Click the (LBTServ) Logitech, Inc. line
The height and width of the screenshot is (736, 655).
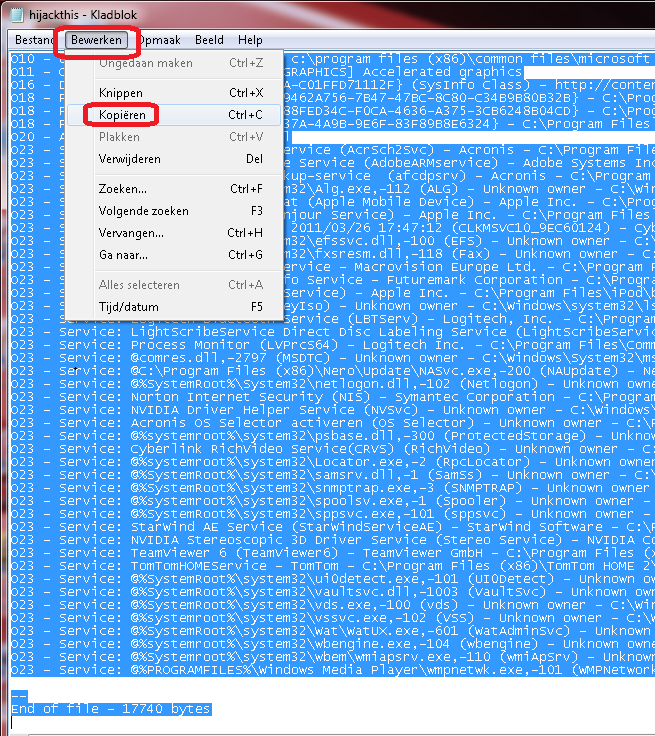470,319
